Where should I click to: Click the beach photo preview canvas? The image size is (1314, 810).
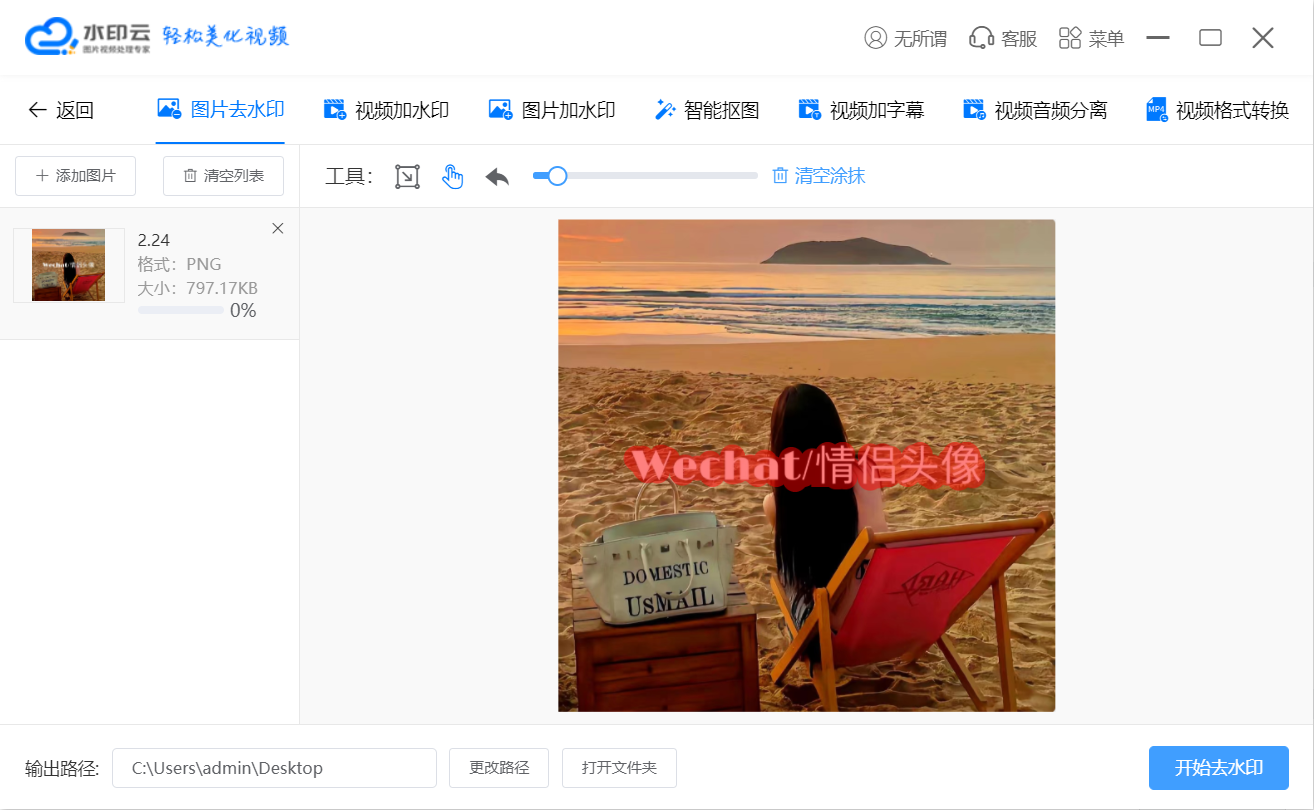click(806, 465)
